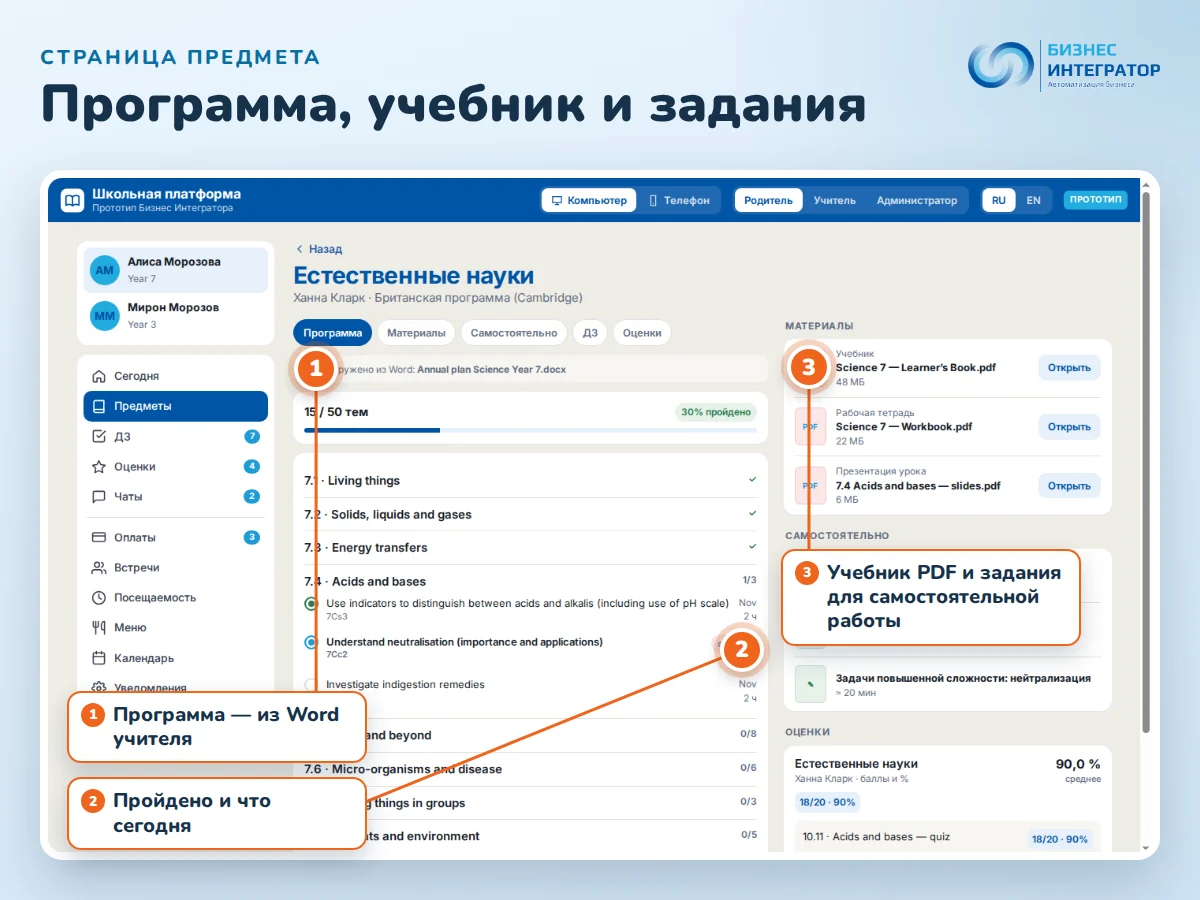Expand the 'things in groups' topic row
This screenshot has width=1200, height=900.
[530, 802]
